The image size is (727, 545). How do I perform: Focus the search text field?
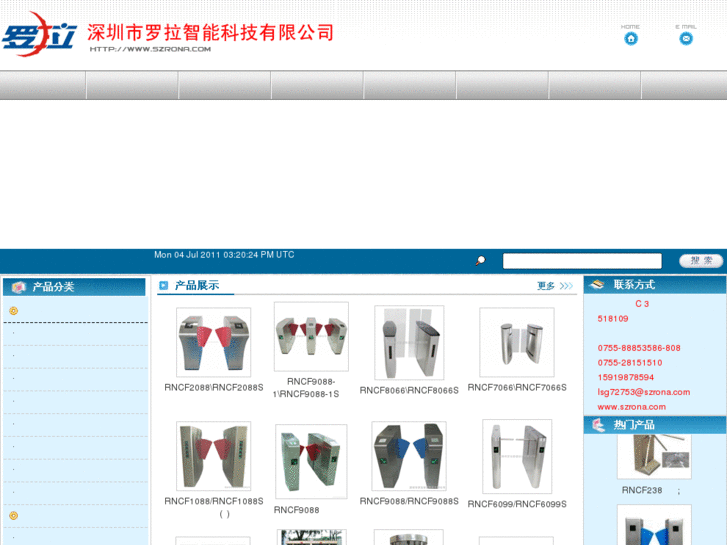tap(582, 261)
